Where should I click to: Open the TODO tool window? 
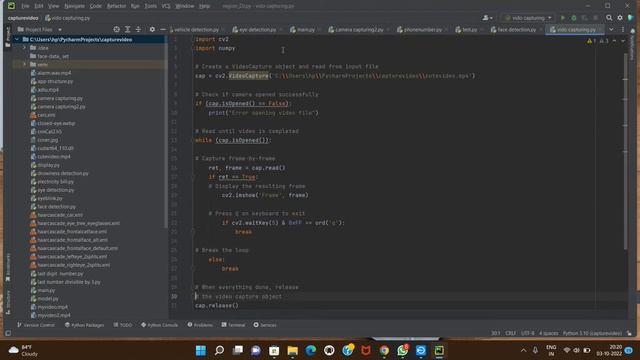coord(123,325)
